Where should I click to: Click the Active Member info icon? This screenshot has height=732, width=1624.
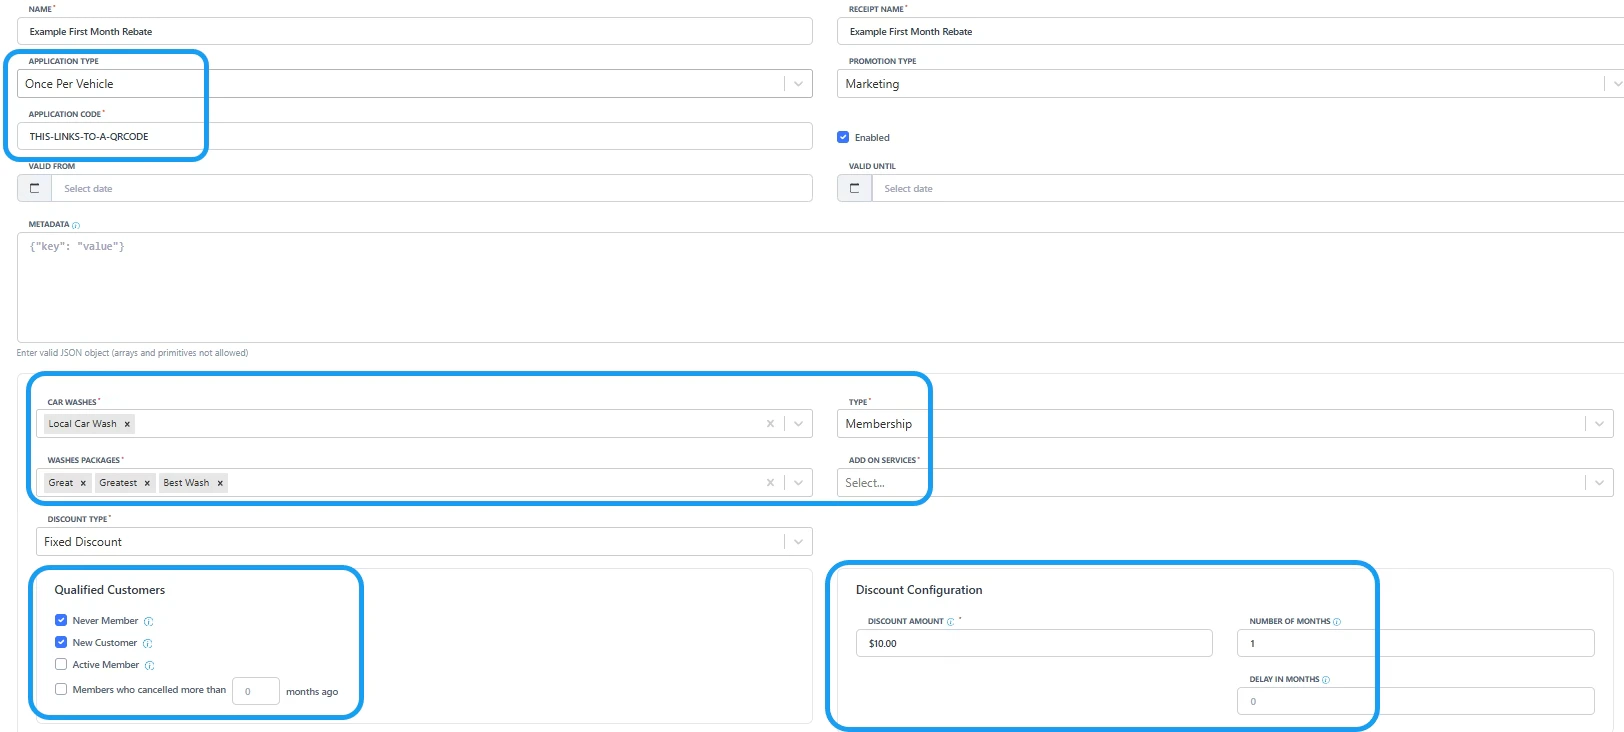pyautogui.click(x=149, y=665)
